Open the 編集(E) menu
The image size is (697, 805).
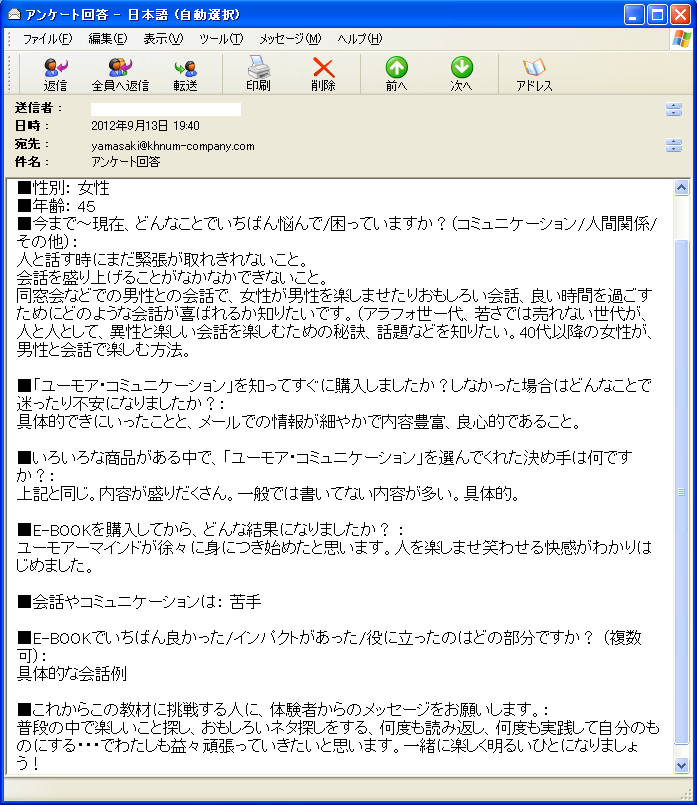pyautogui.click(x=108, y=39)
